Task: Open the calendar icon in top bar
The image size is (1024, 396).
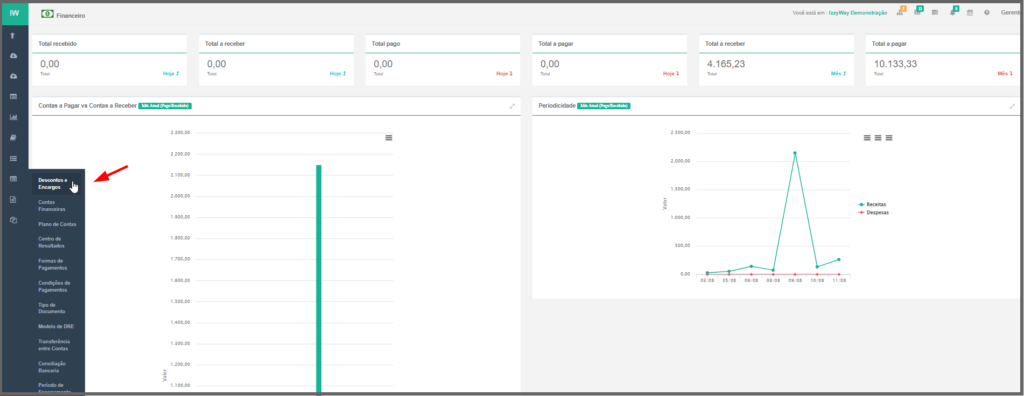Action: (970, 13)
